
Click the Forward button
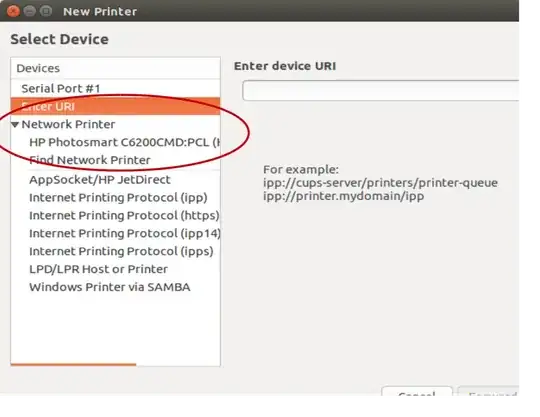click(488, 392)
